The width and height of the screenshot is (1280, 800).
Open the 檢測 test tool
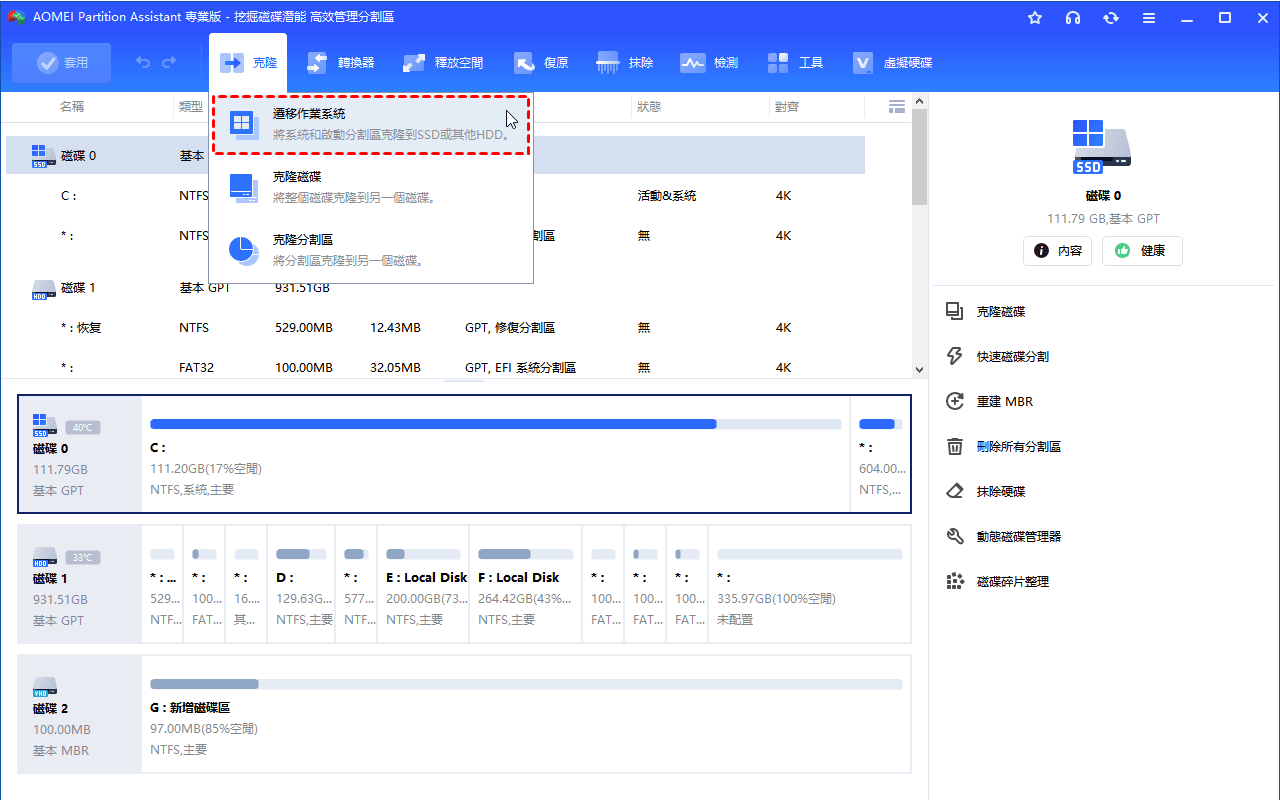tap(709, 63)
